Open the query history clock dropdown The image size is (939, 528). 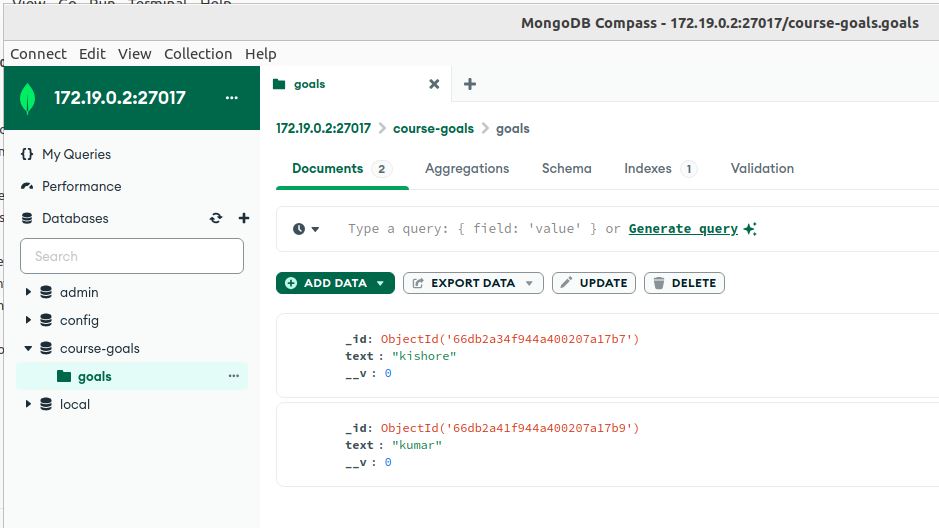point(306,229)
